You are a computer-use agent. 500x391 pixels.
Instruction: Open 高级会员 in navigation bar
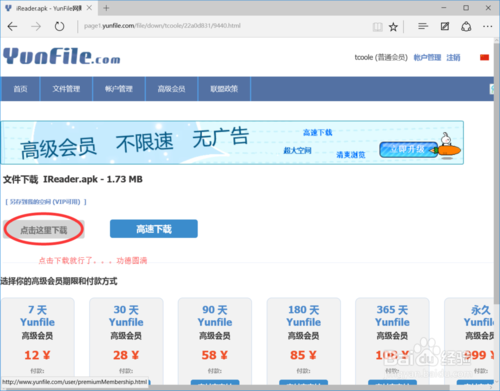[x=171, y=89]
